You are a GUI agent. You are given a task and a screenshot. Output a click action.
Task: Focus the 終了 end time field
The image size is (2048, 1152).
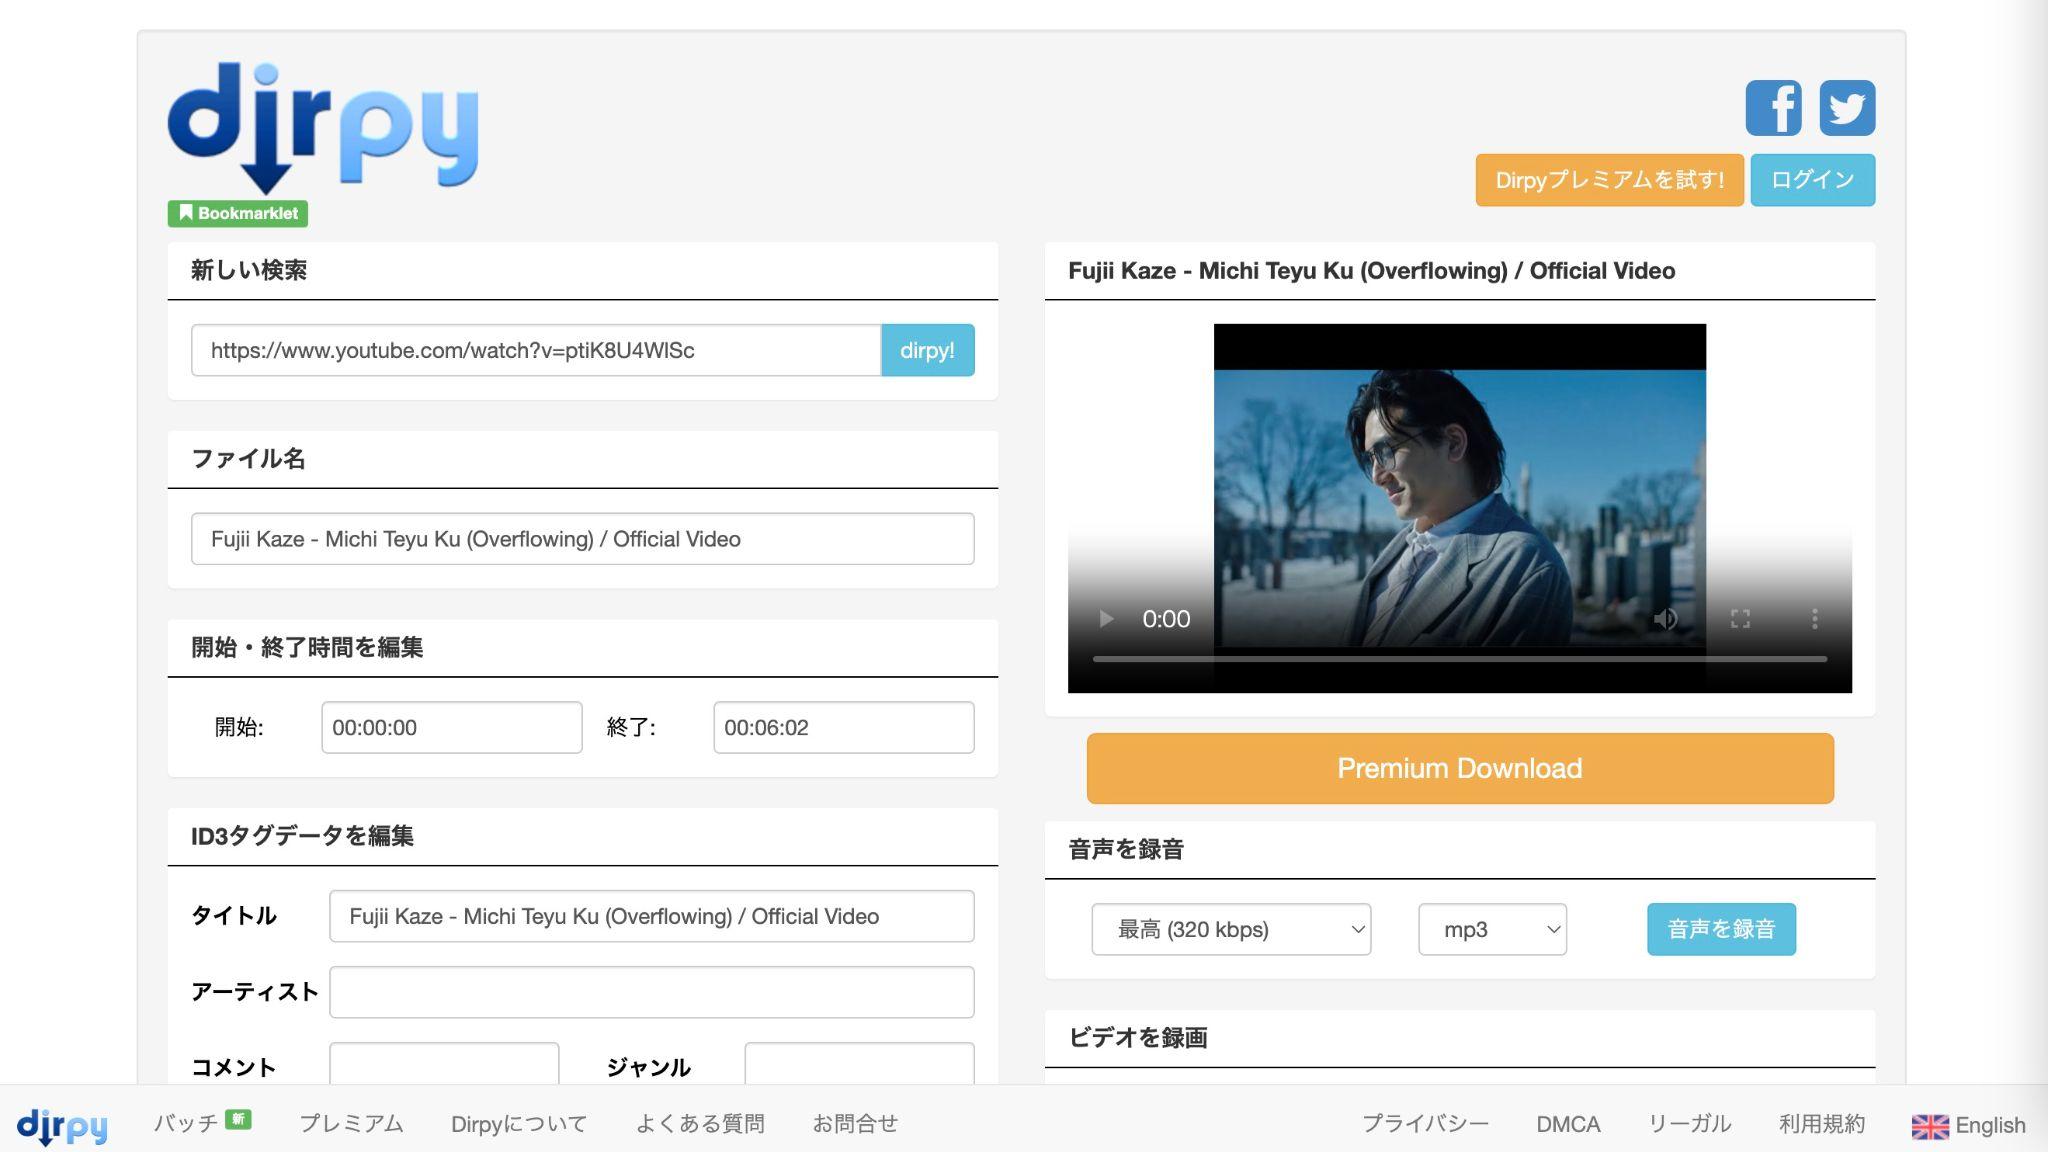pos(844,727)
